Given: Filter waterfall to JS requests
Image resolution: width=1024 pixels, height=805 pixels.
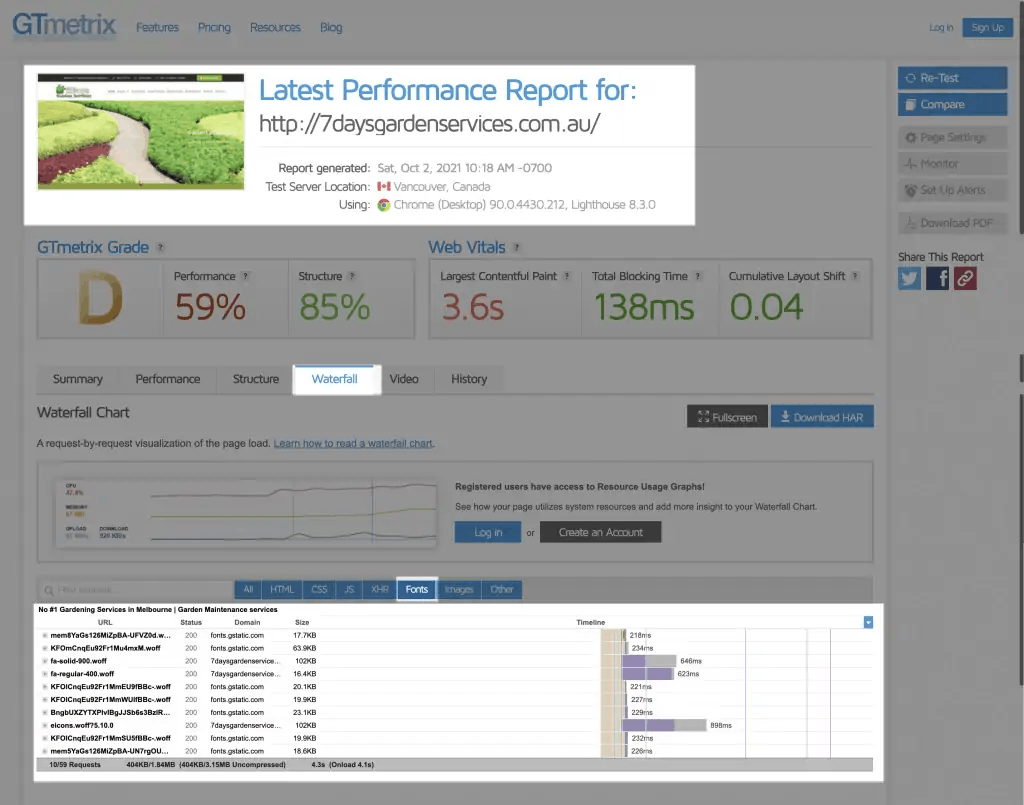Looking at the screenshot, I should pos(349,590).
